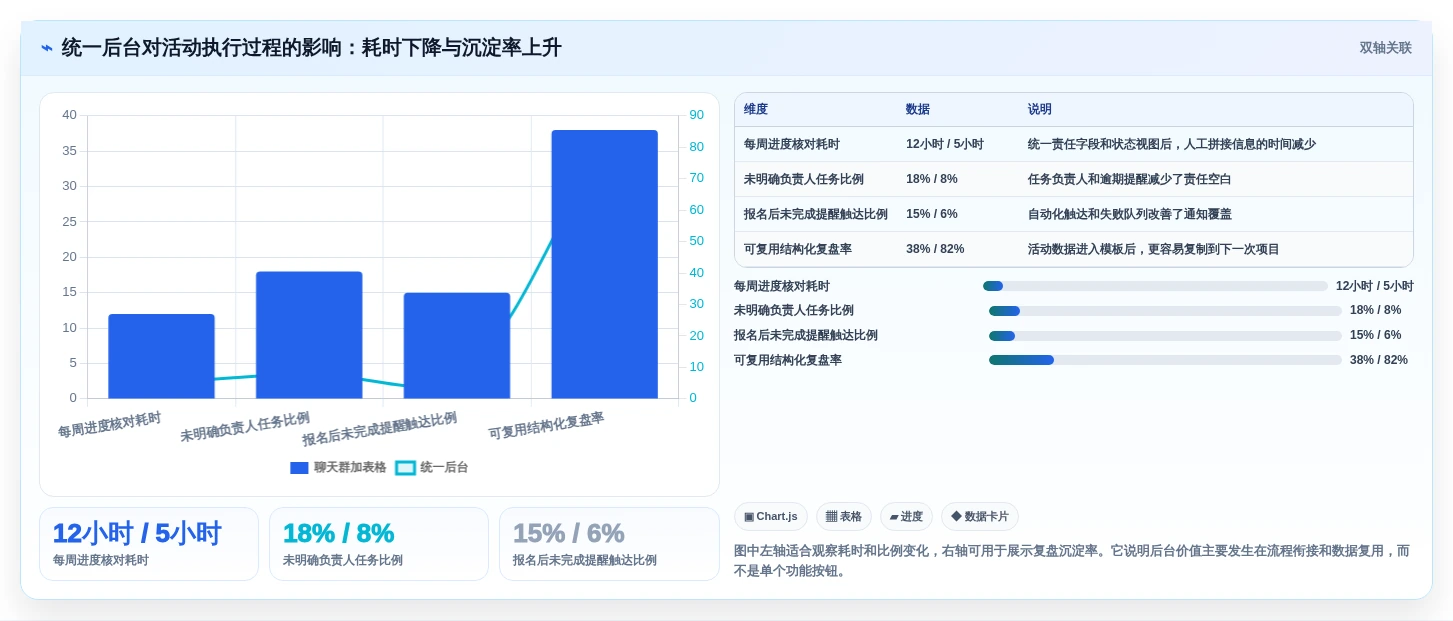Open the 12小时 / 5小时 data card

149,544
